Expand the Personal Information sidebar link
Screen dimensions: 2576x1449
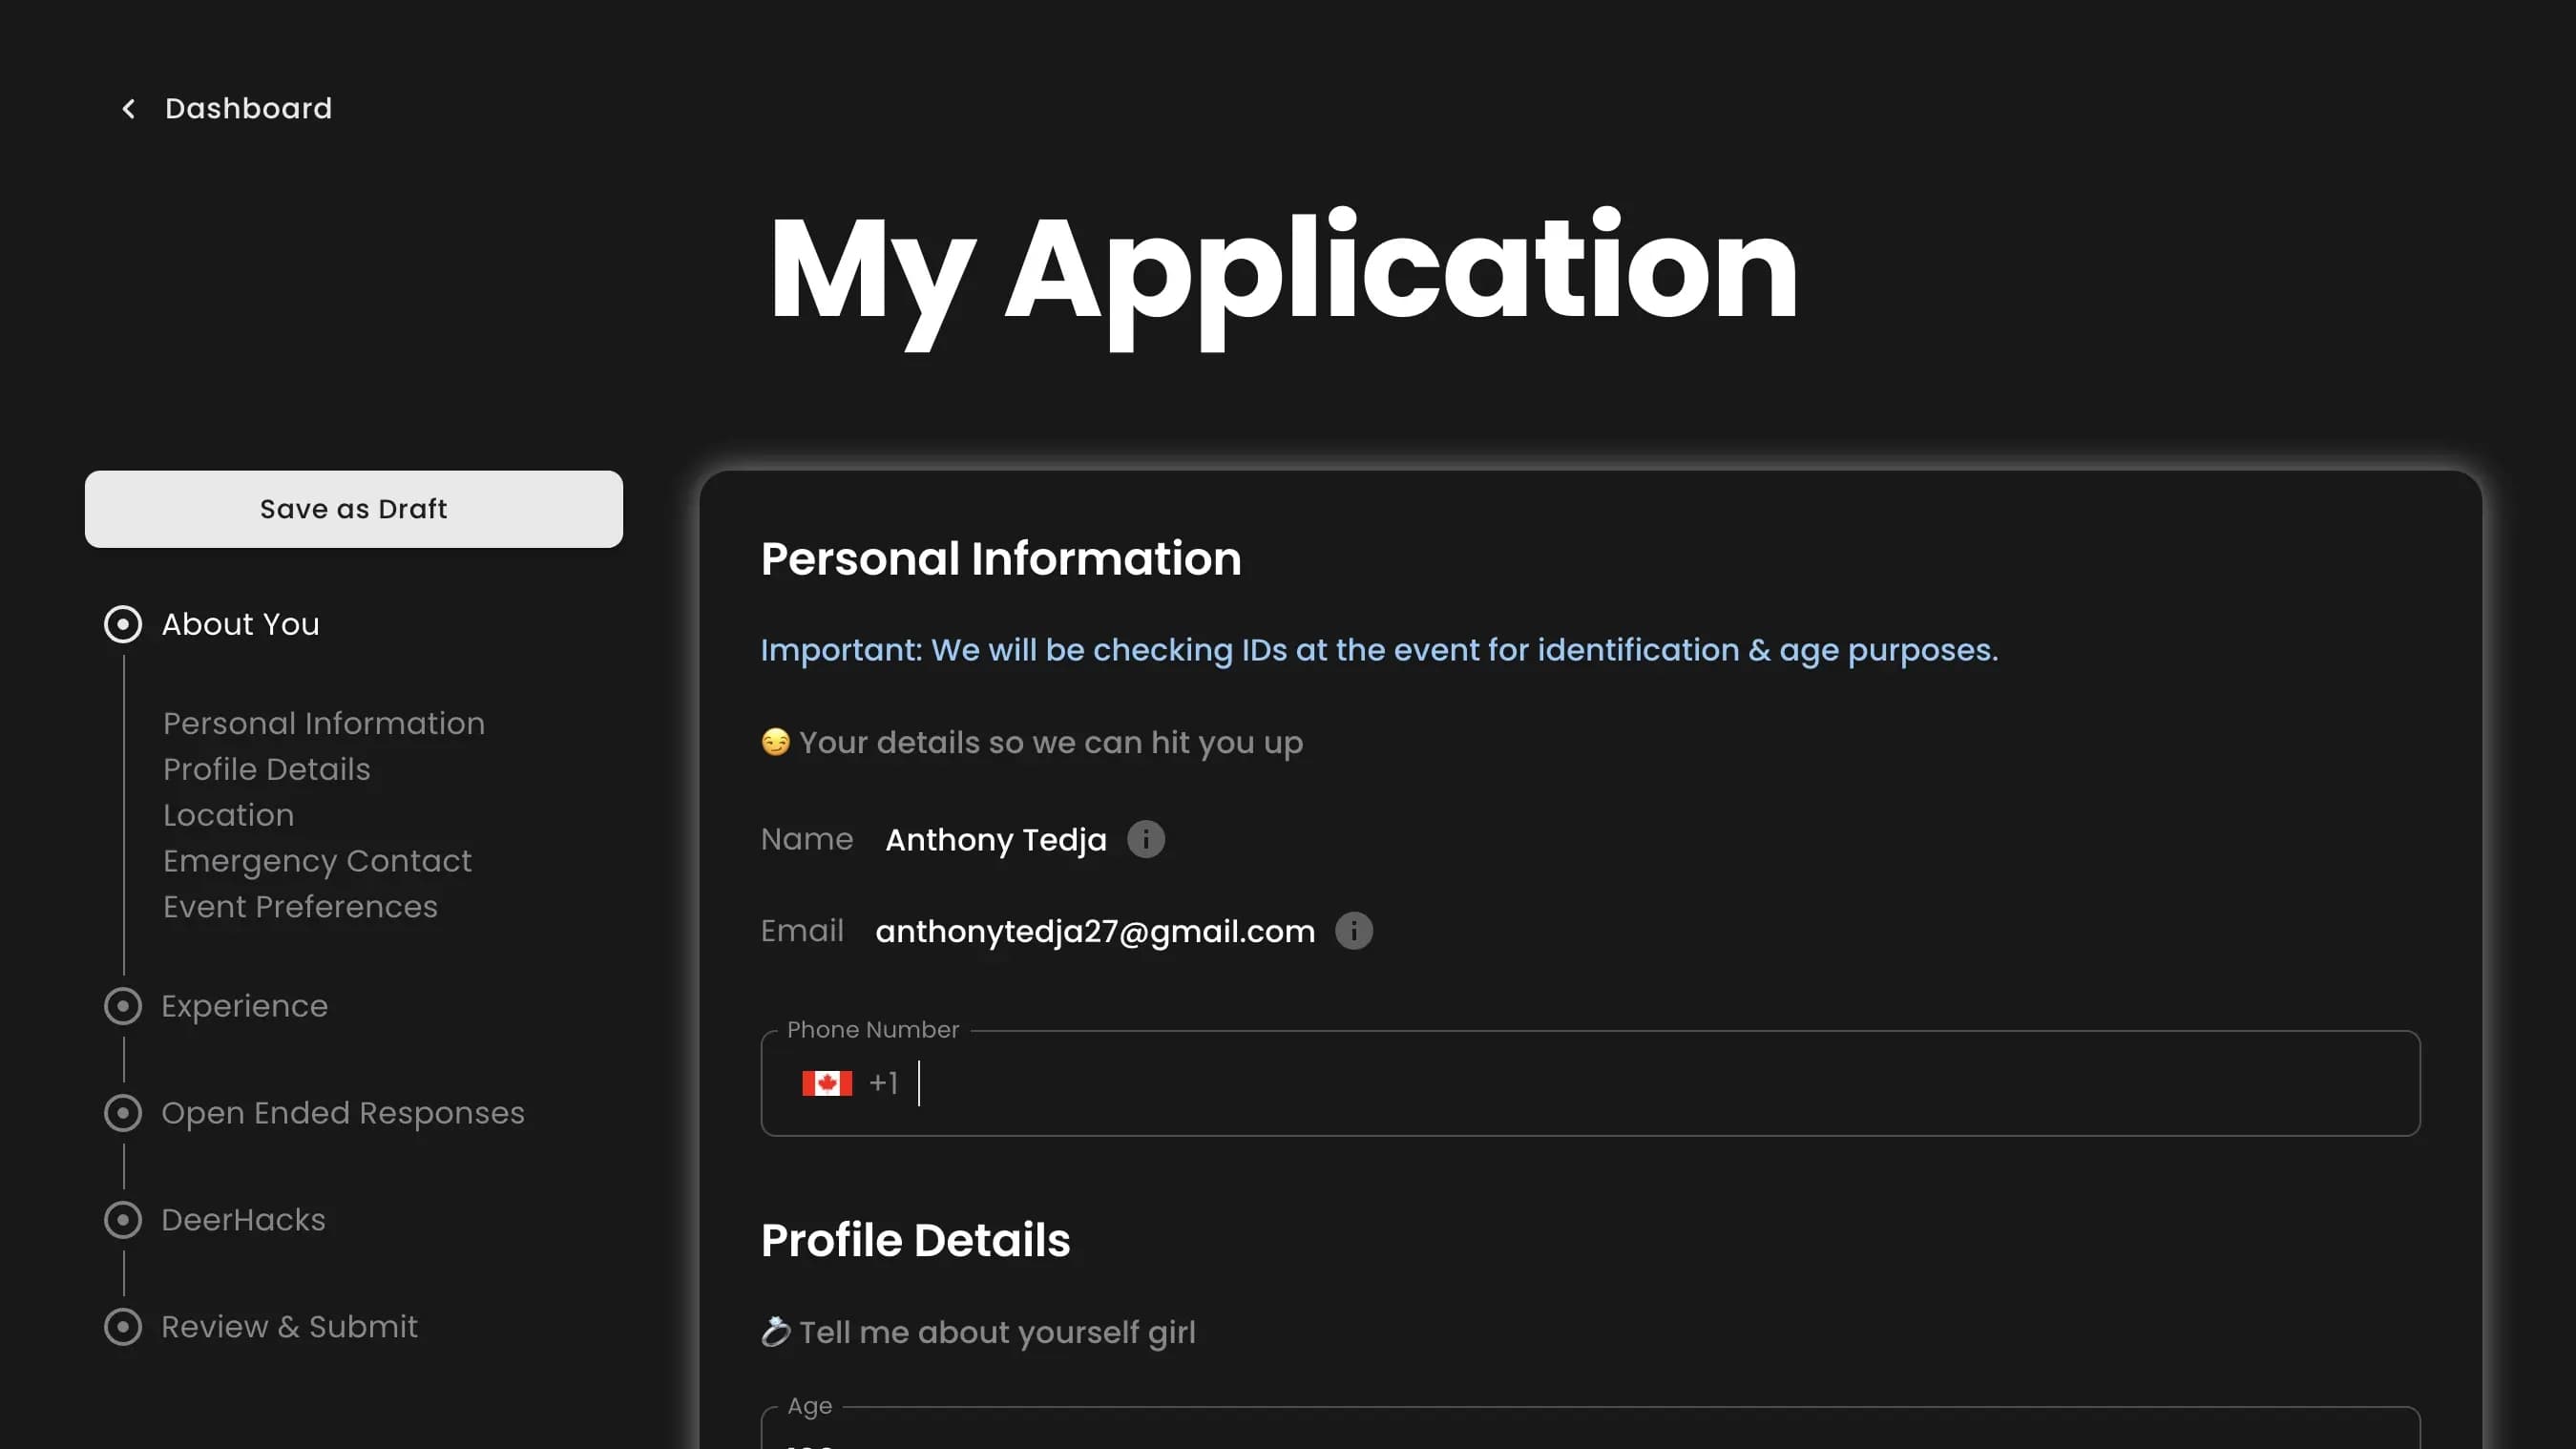click(x=324, y=722)
